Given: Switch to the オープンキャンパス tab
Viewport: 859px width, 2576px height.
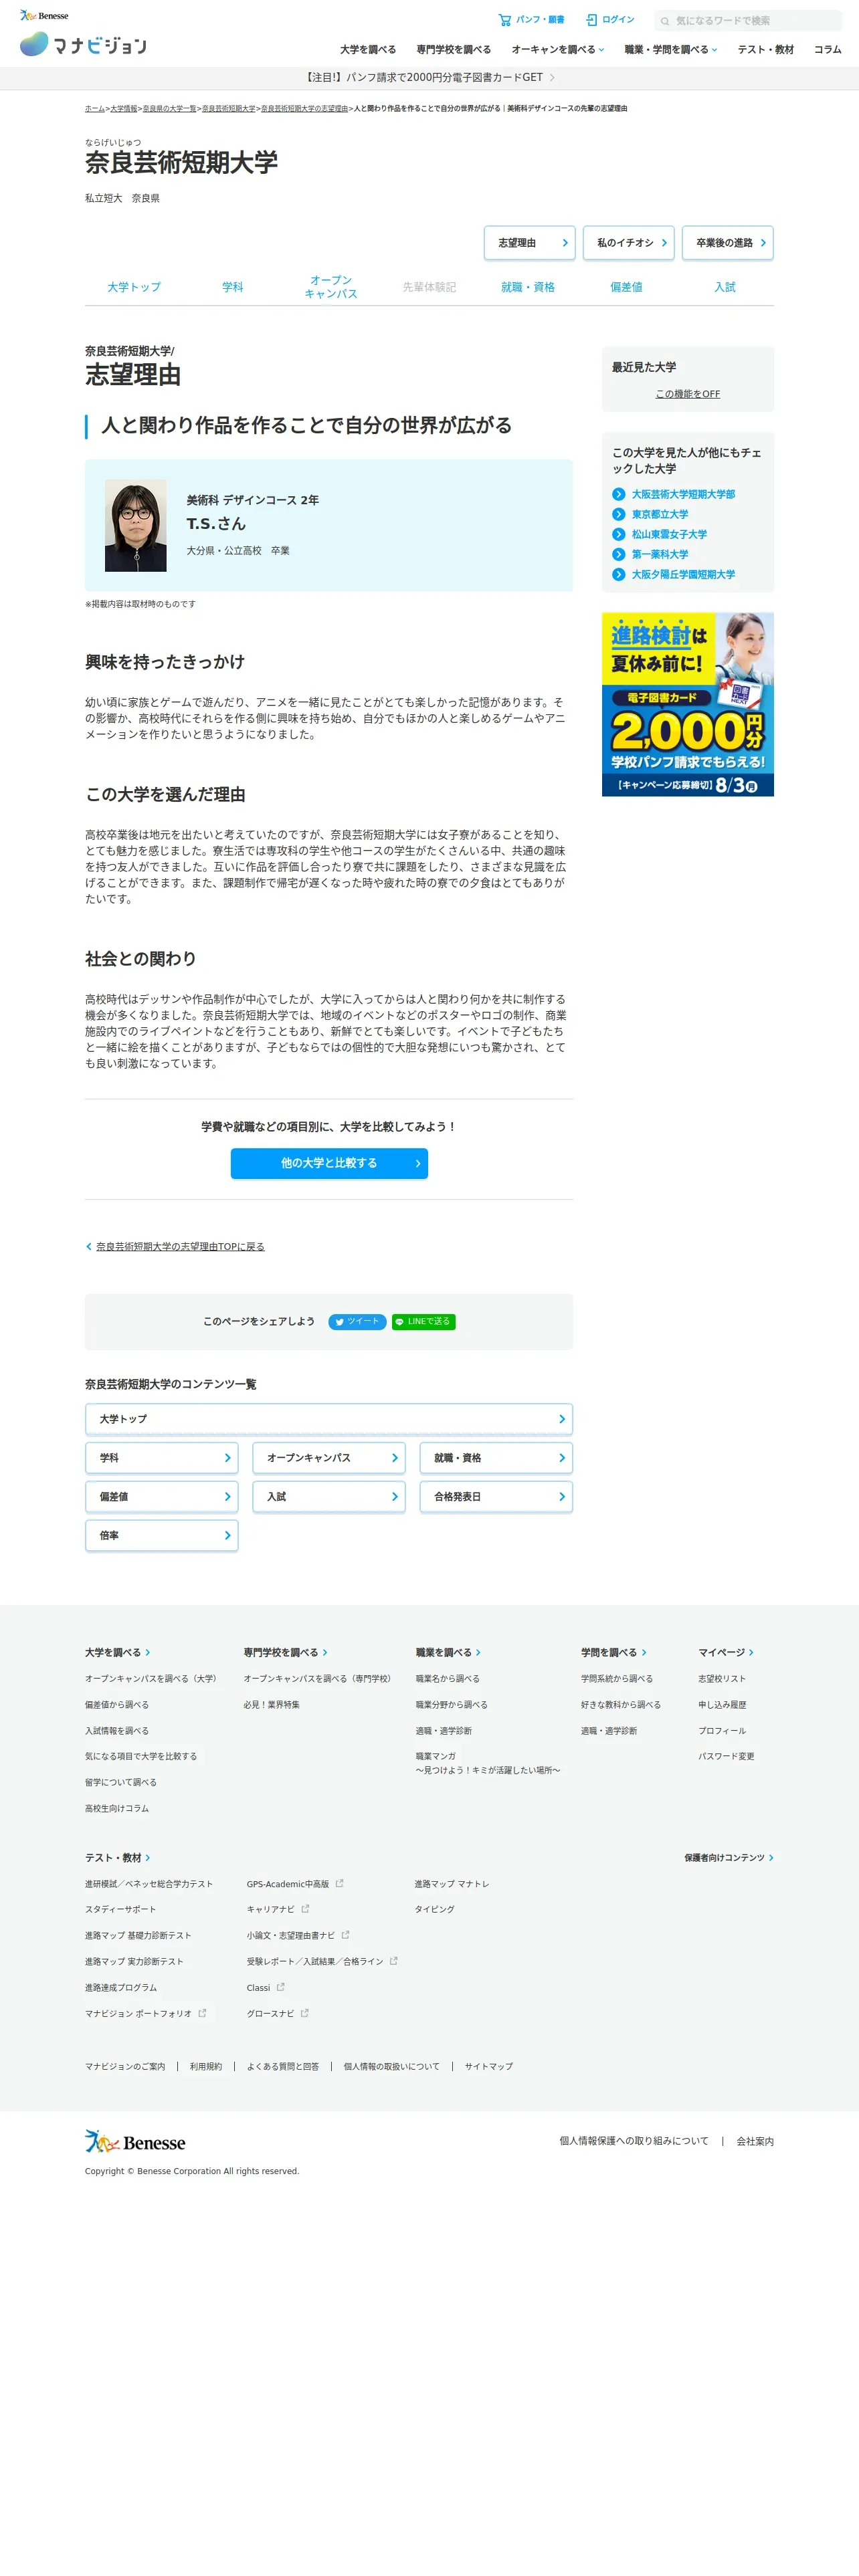Looking at the screenshot, I should (x=331, y=287).
